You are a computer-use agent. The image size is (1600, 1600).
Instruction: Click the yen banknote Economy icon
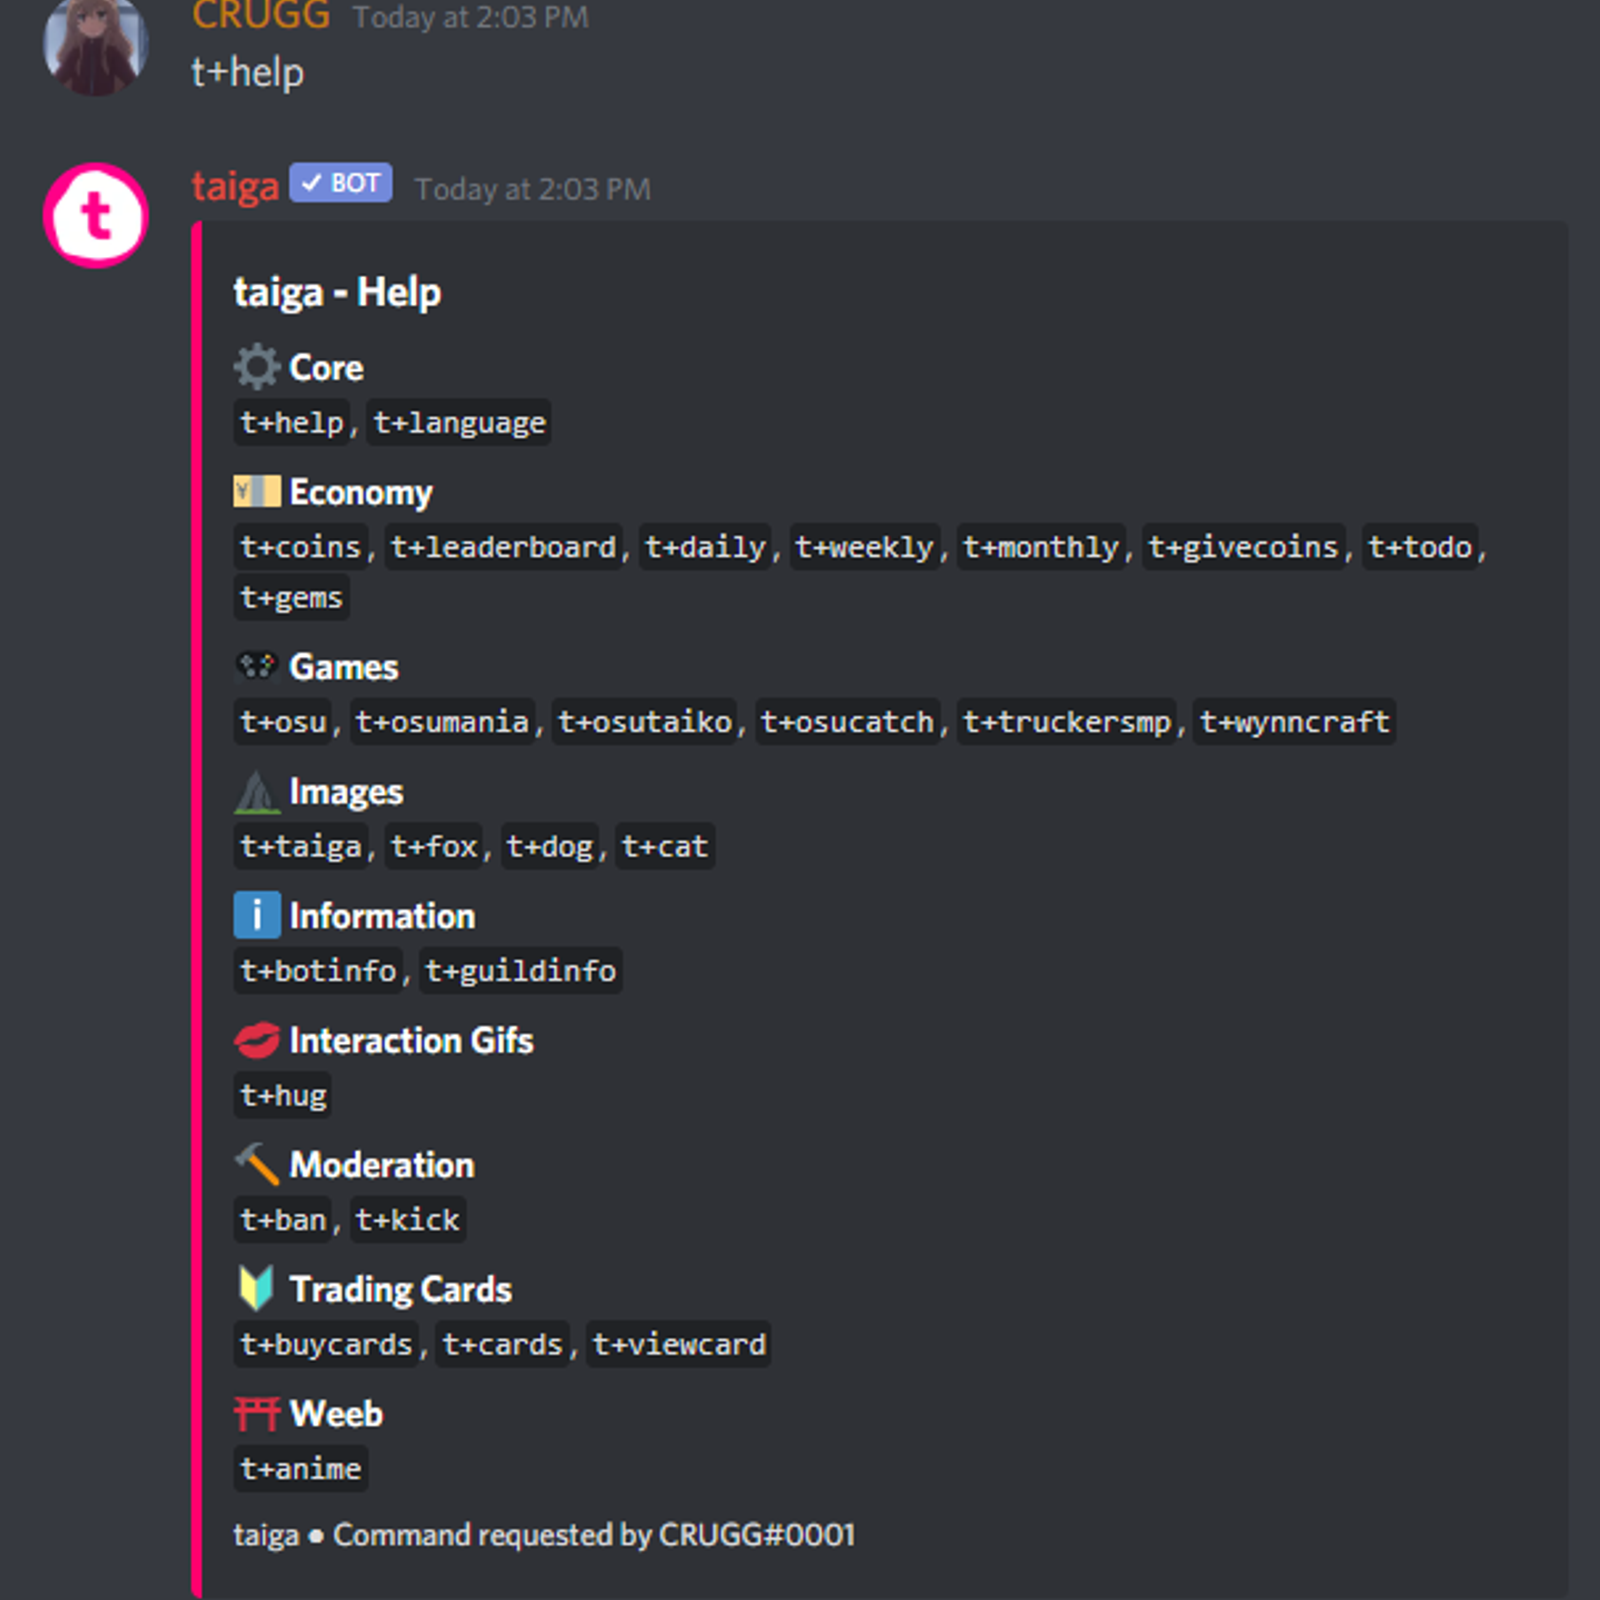point(257,492)
